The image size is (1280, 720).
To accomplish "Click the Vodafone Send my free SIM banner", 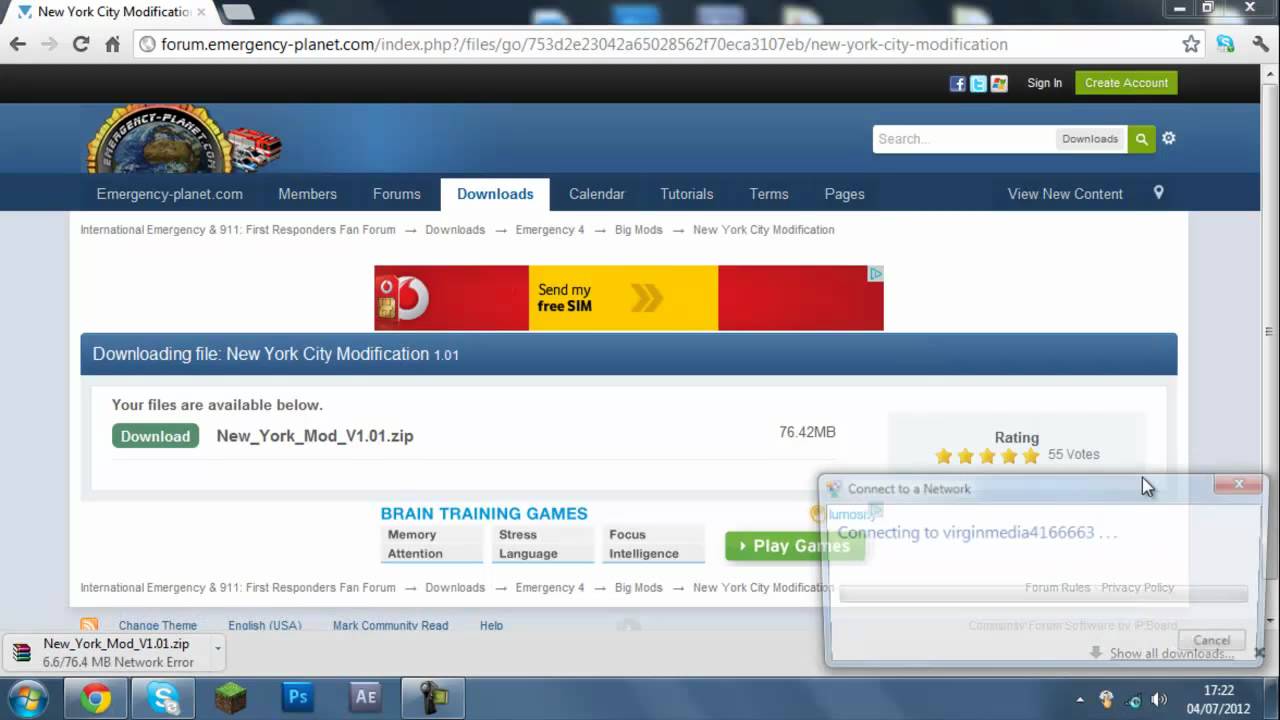I will click(629, 298).
